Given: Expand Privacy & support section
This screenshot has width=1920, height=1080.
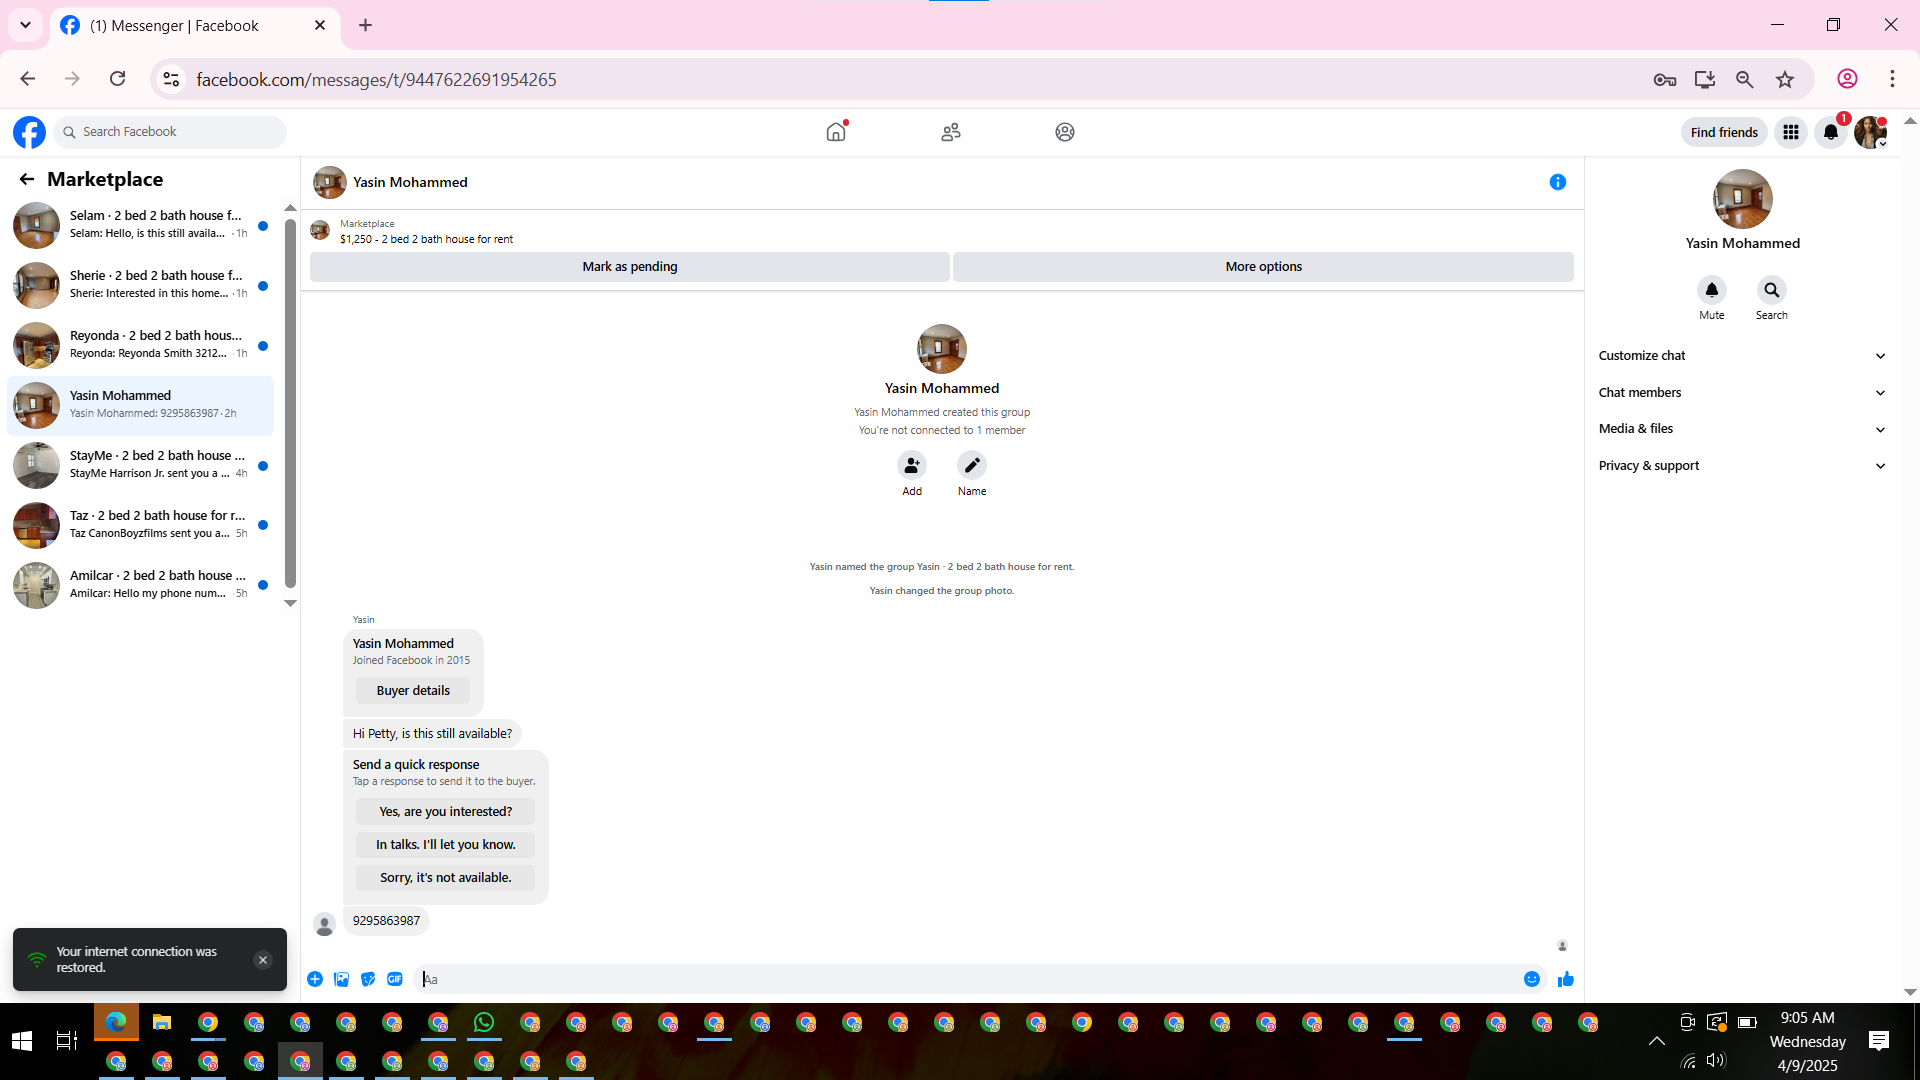Looking at the screenshot, I should tap(1743, 466).
